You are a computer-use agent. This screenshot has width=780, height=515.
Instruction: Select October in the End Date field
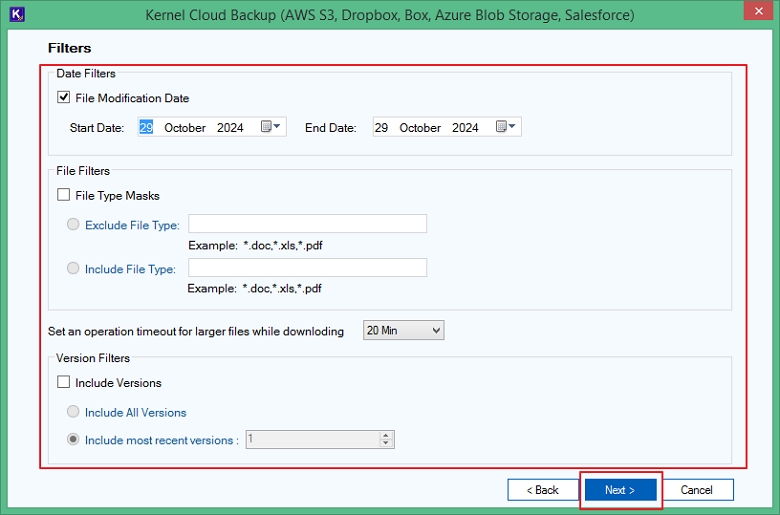pyautogui.click(x=420, y=128)
